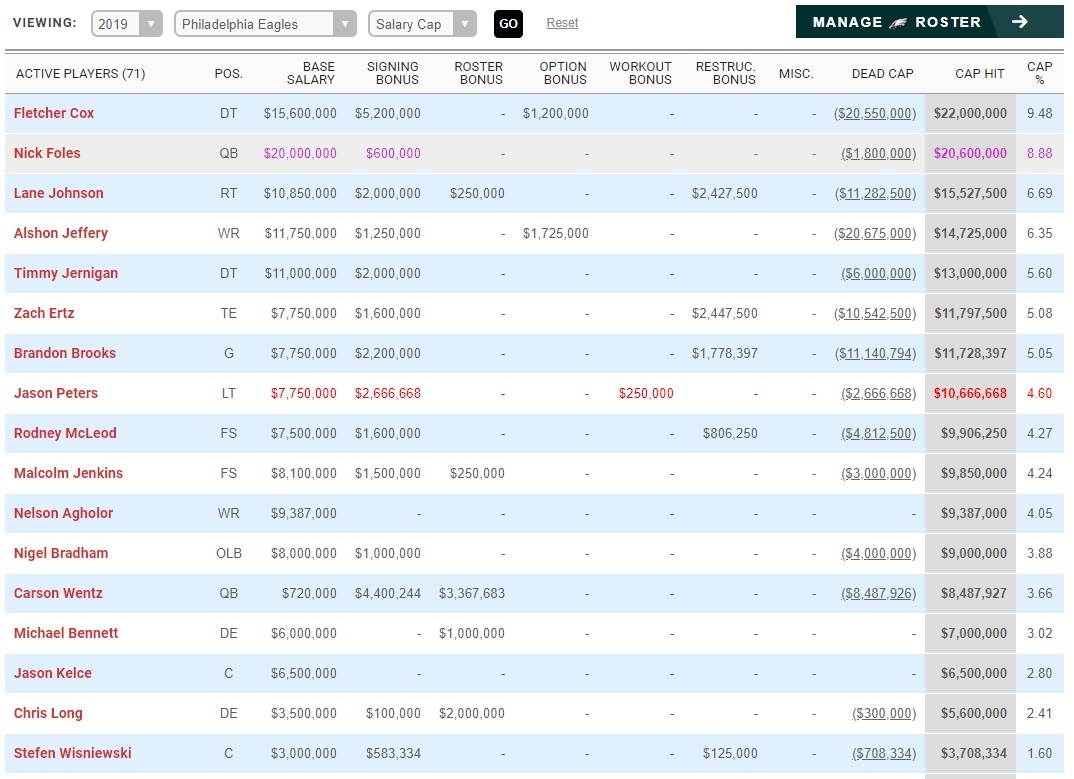1074x779 pixels.
Task: Open Jason Kelce player page
Action: pos(53,673)
